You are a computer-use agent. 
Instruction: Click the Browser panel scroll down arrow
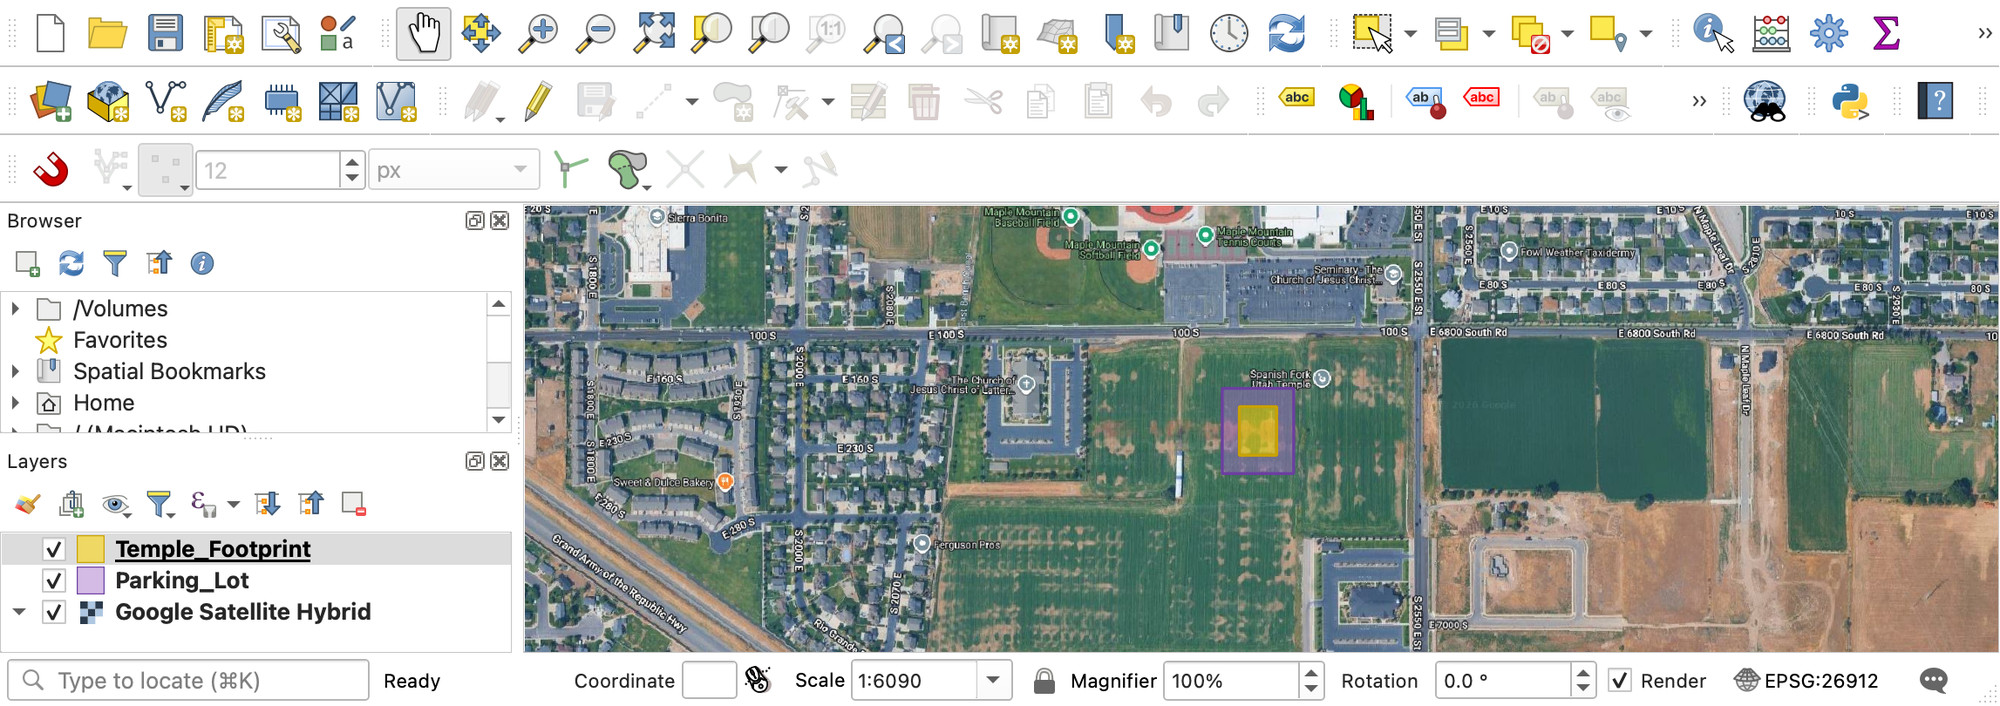(x=499, y=419)
